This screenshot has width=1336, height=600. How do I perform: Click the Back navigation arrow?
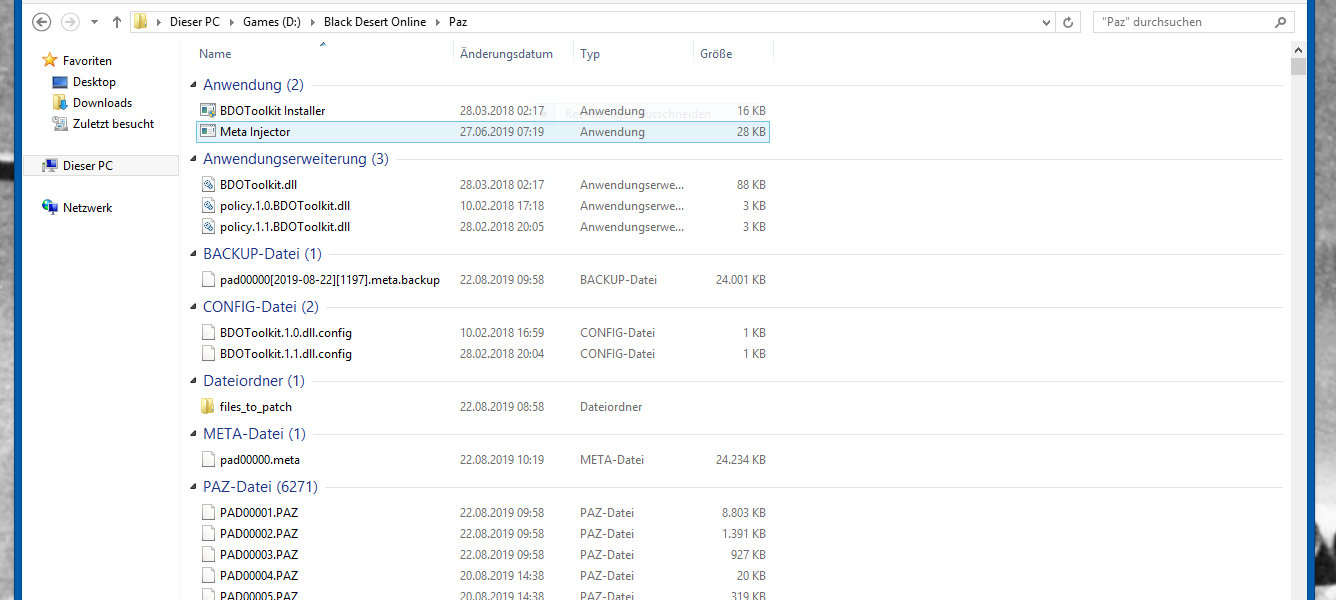42,22
